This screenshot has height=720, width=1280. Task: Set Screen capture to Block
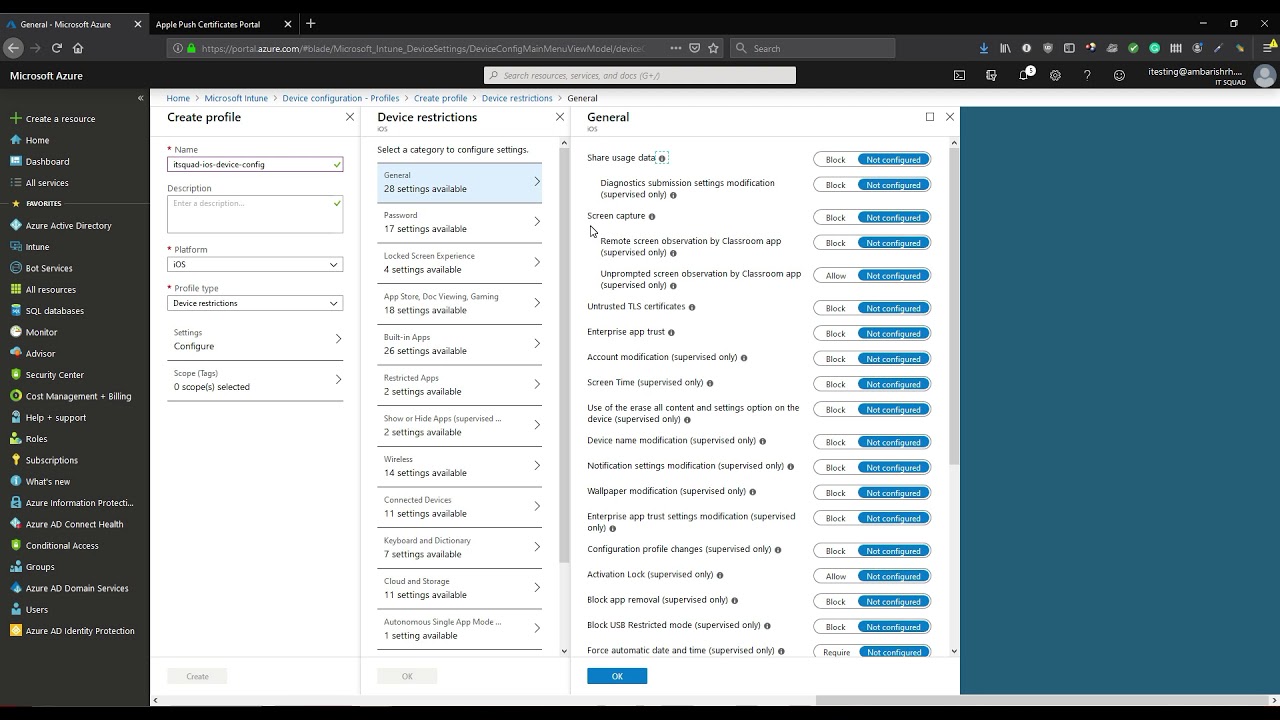pos(835,217)
